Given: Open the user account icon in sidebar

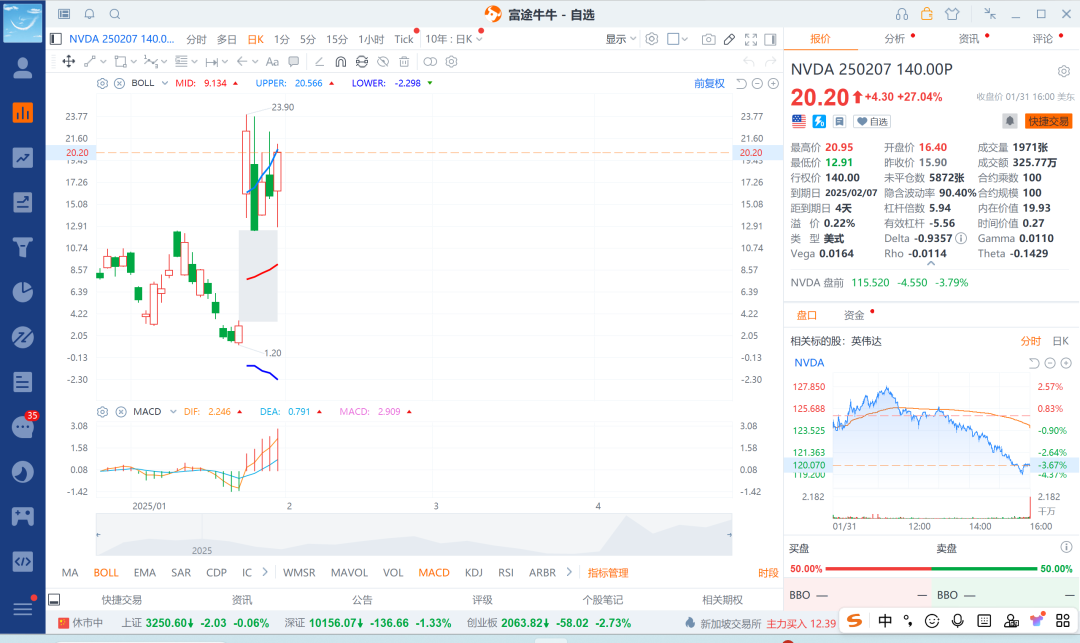Looking at the screenshot, I should click(x=23, y=67).
